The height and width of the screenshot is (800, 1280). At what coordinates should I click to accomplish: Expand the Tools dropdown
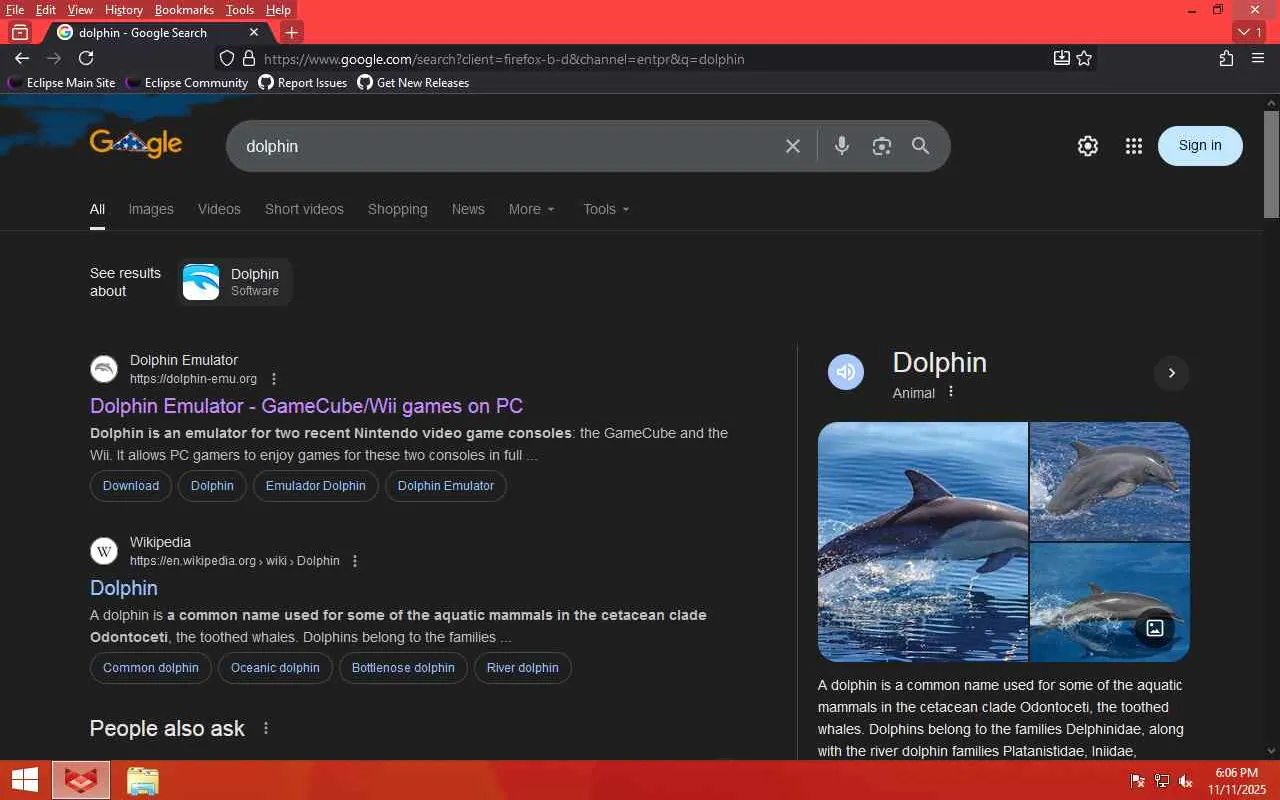click(606, 209)
